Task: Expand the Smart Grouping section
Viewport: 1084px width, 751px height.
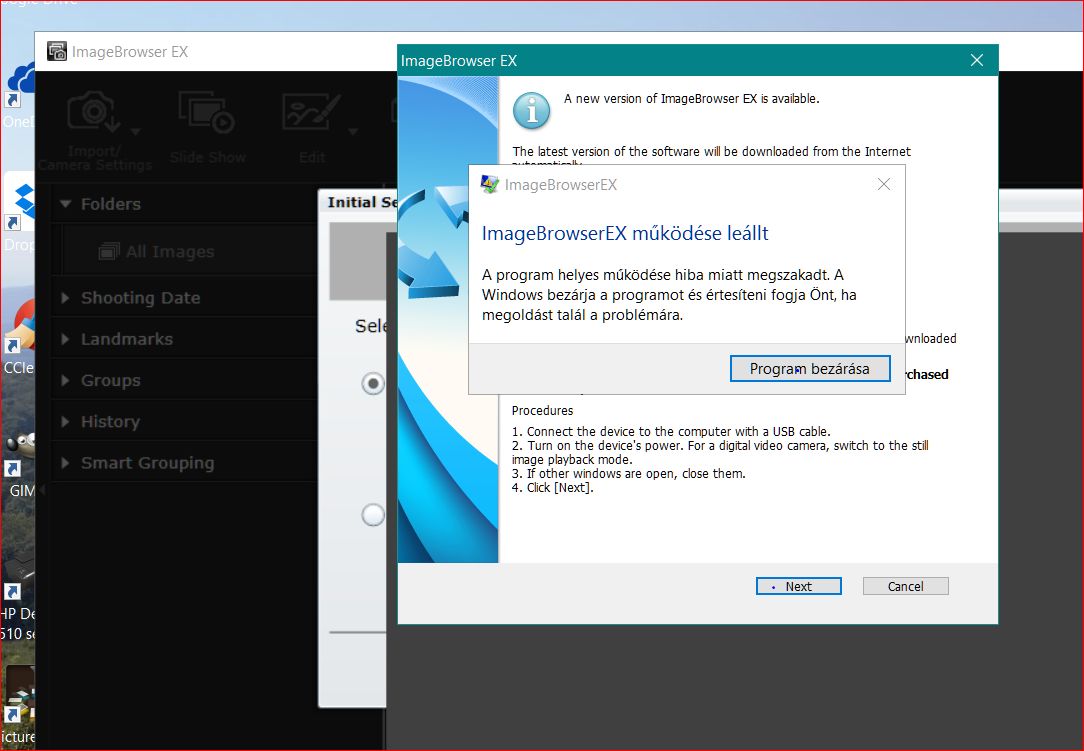Action: 65,463
